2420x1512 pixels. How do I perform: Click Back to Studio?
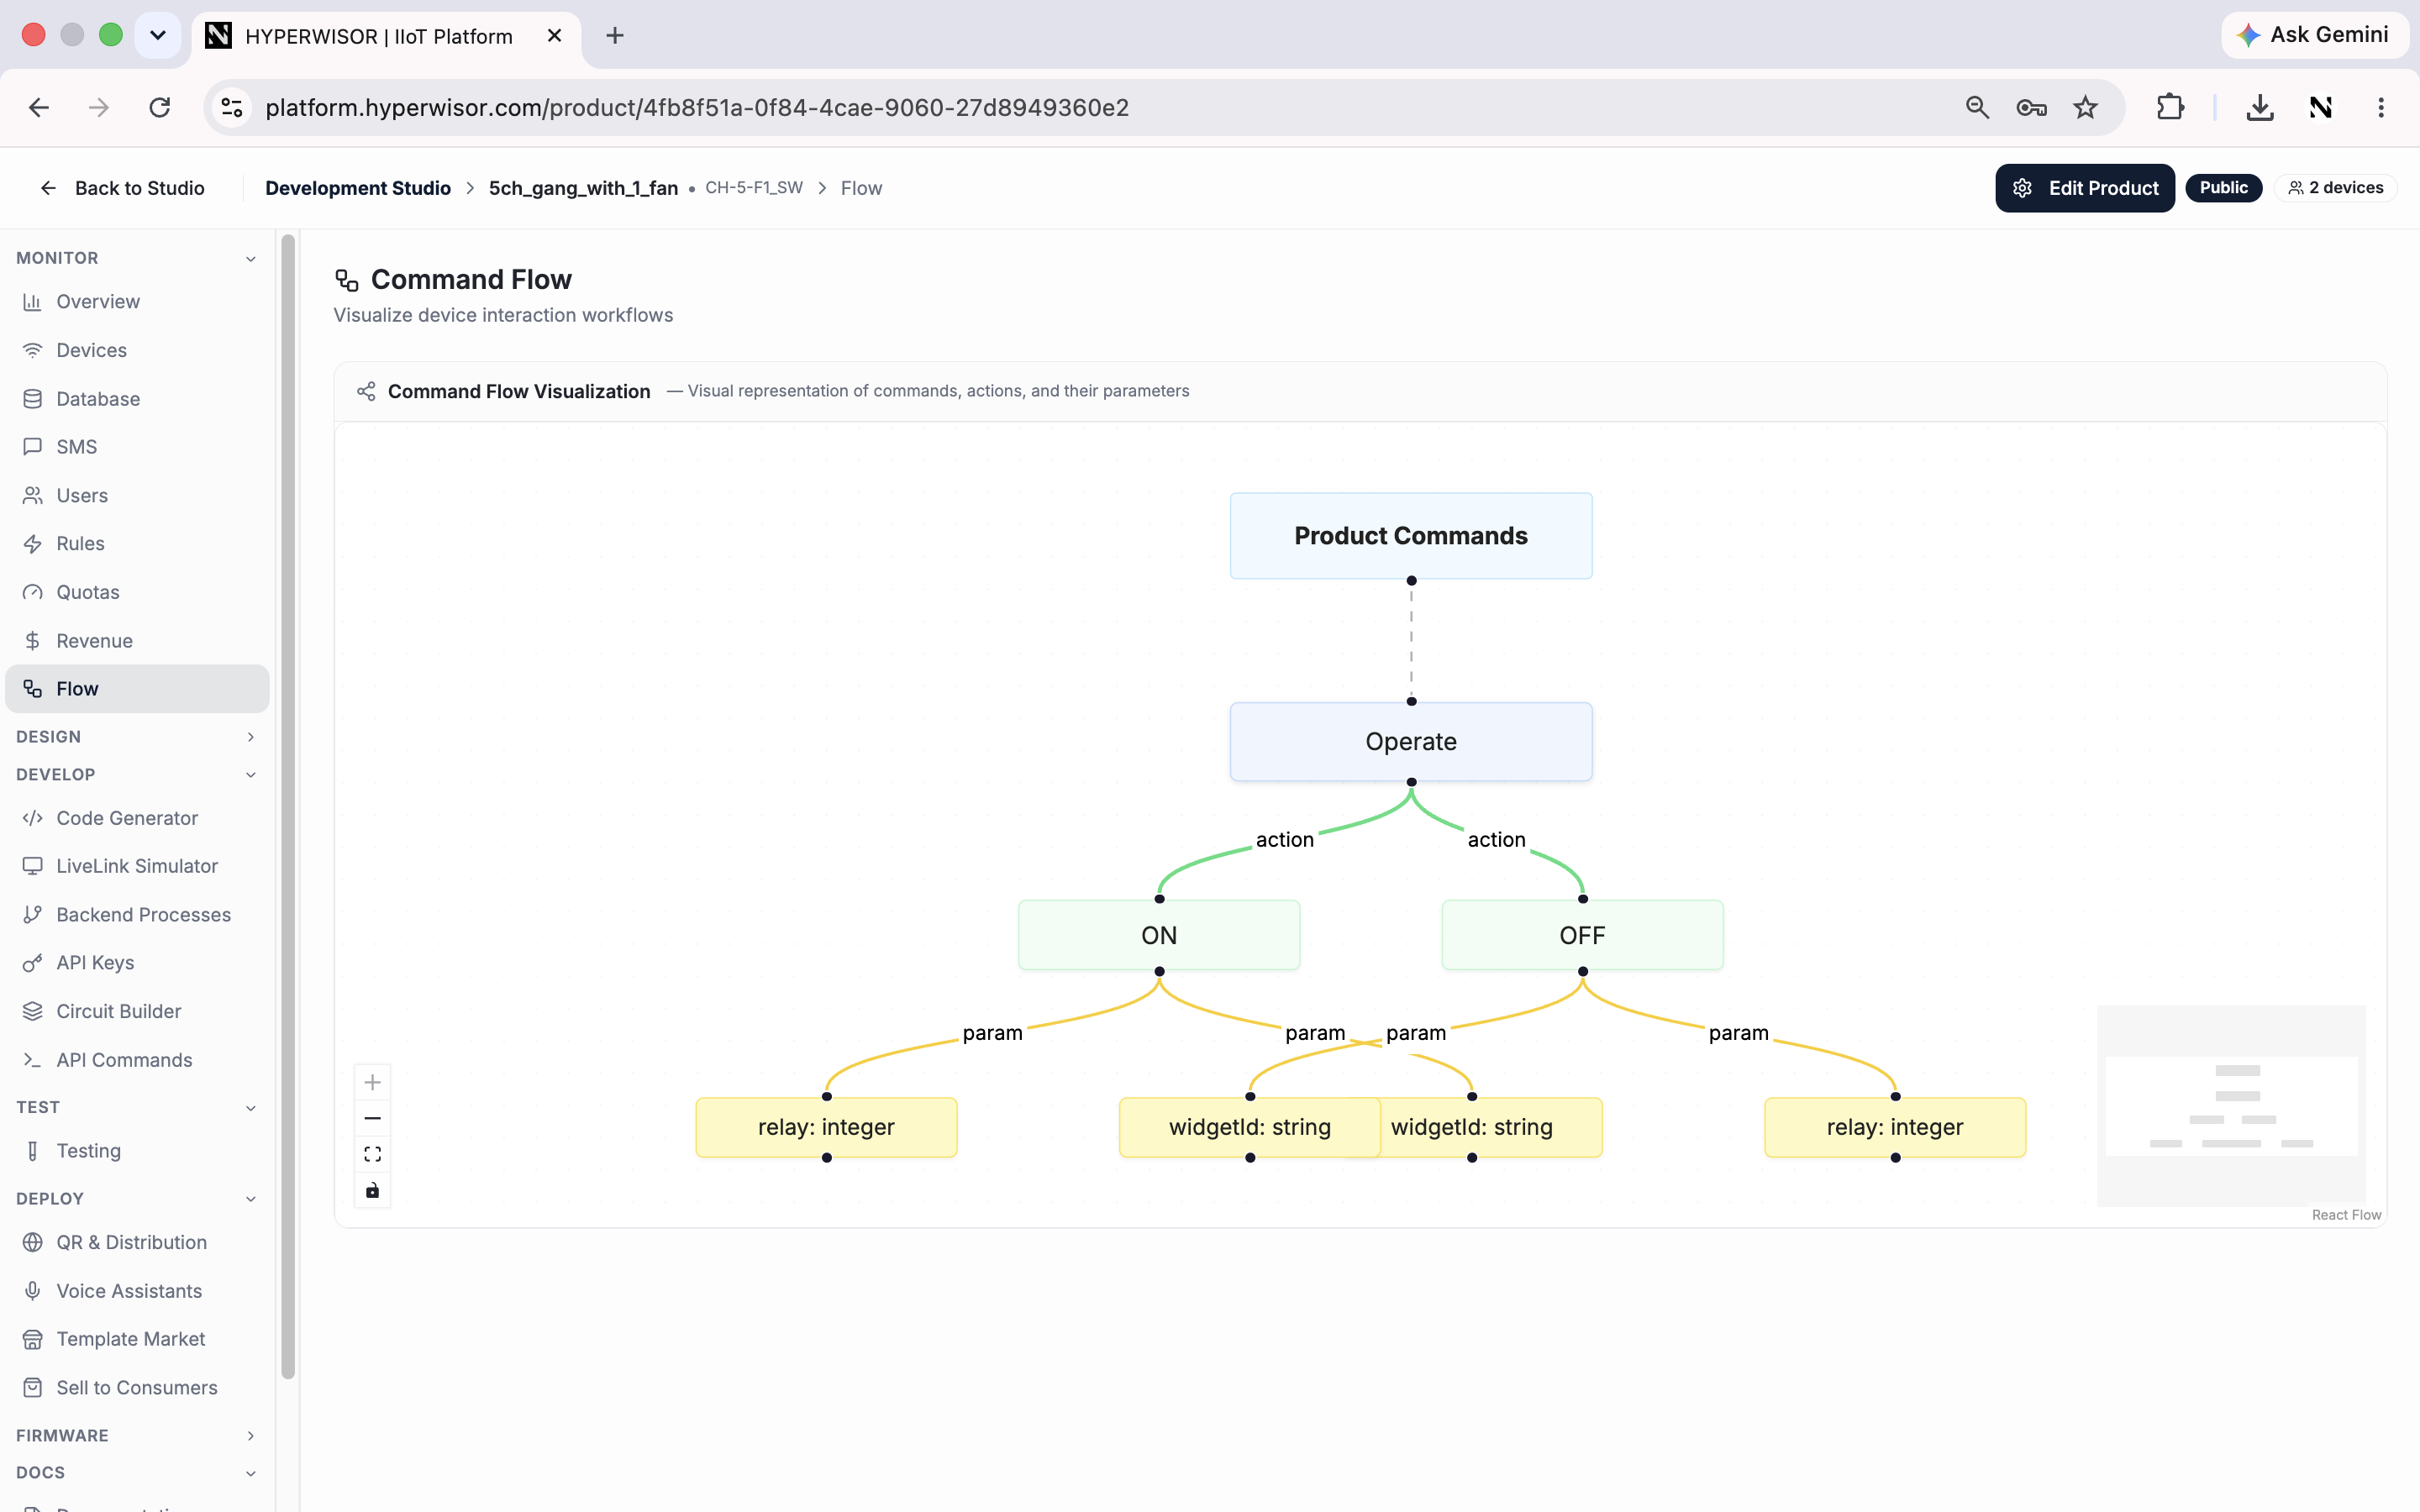point(121,188)
